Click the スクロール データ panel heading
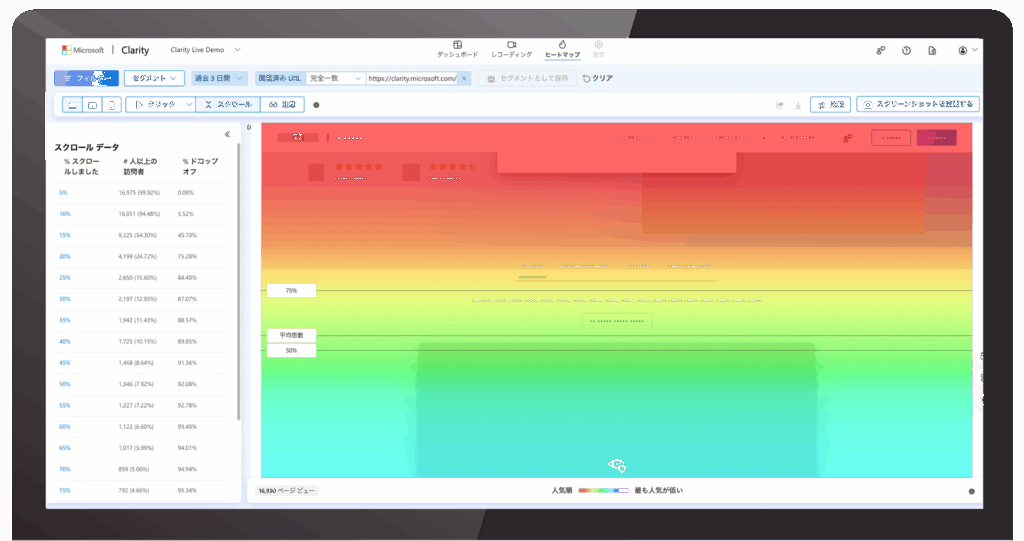 coord(87,148)
